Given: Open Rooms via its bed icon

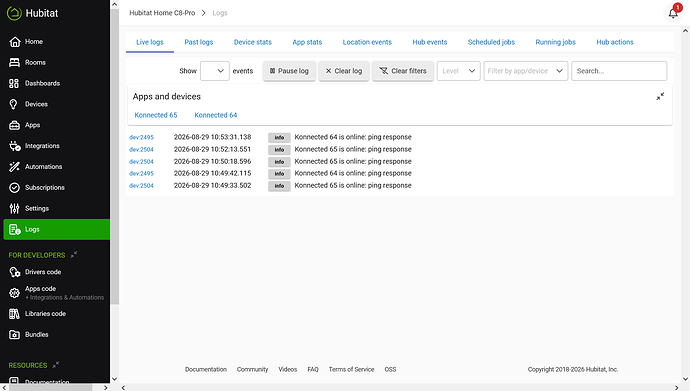Looking at the screenshot, I should [15, 62].
